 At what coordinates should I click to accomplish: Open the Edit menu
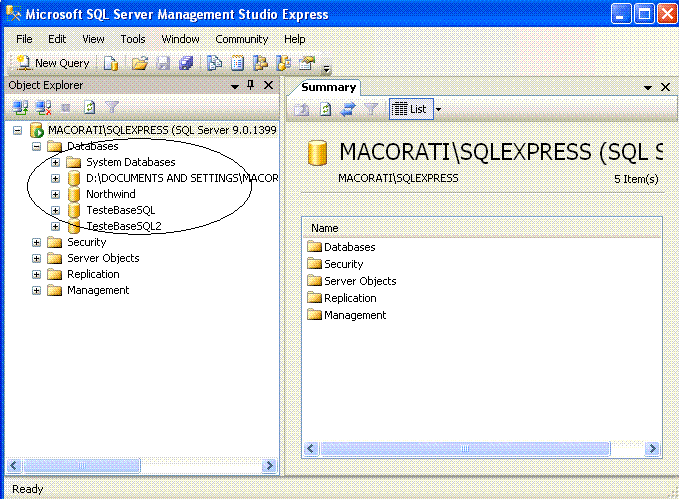tap(57, 39)
